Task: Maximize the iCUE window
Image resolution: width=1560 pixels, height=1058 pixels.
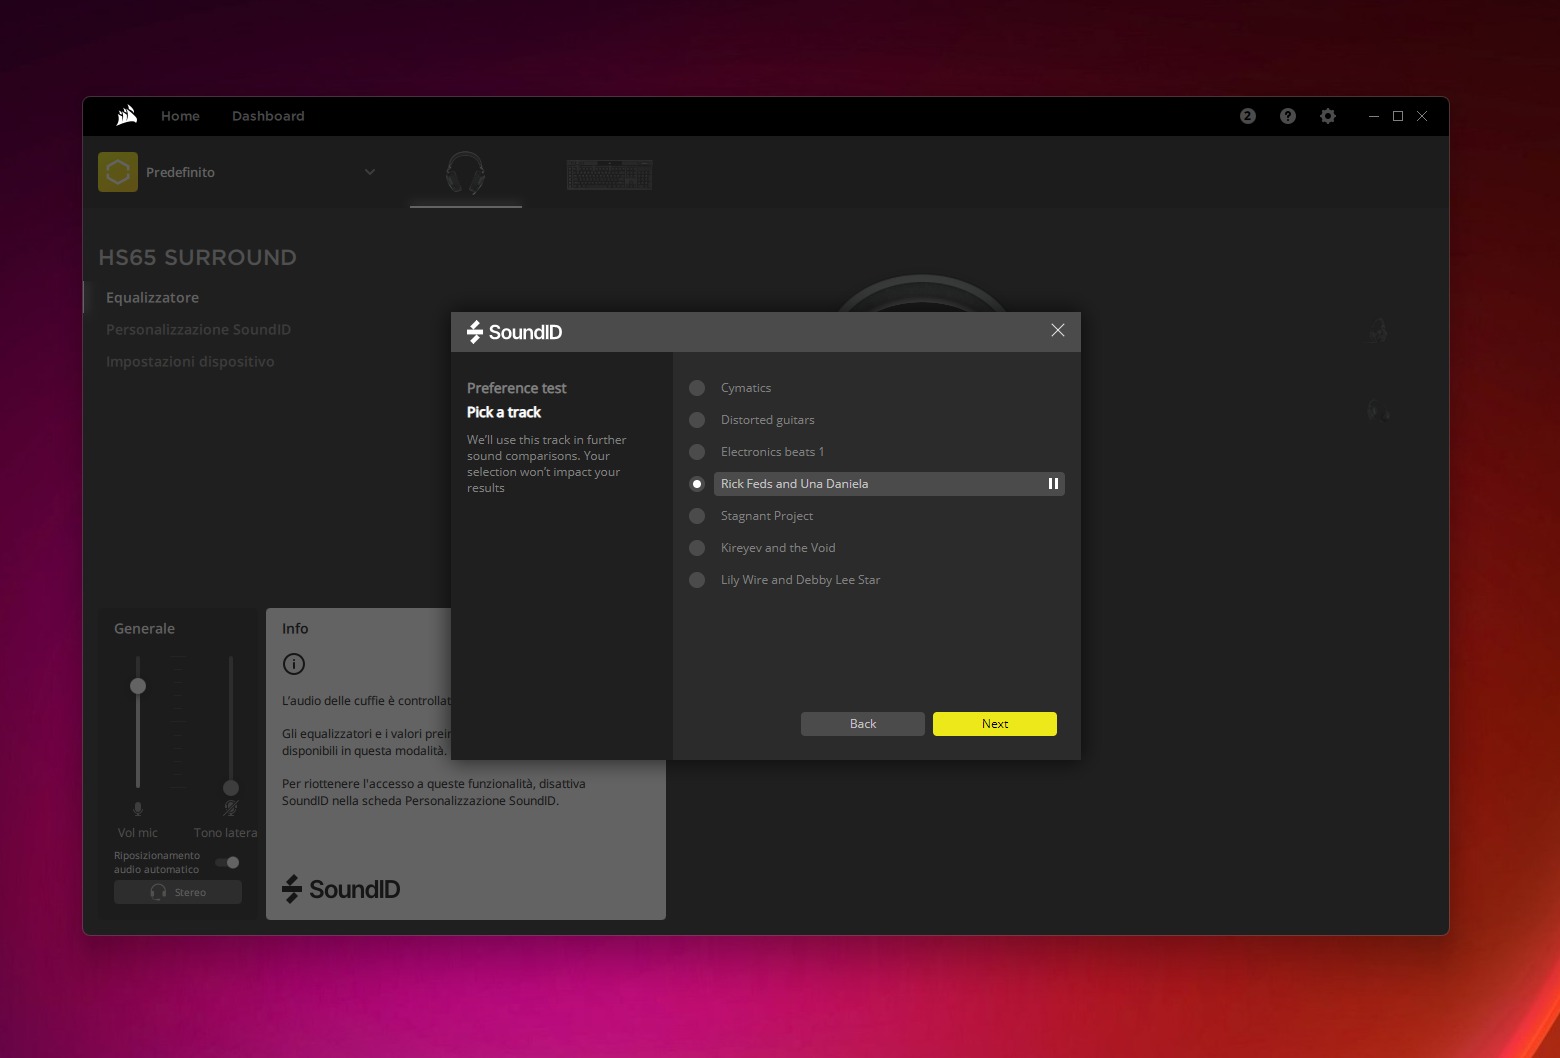Action: (x=1398, y=116)
